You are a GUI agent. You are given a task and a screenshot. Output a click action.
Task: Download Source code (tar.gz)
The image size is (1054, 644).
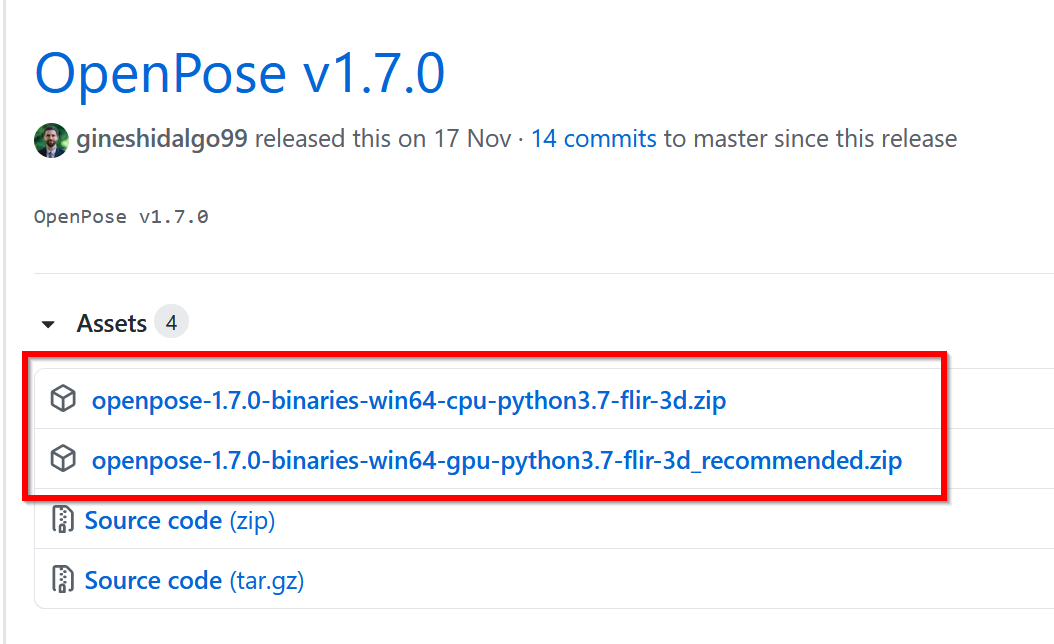coord(194,581)
